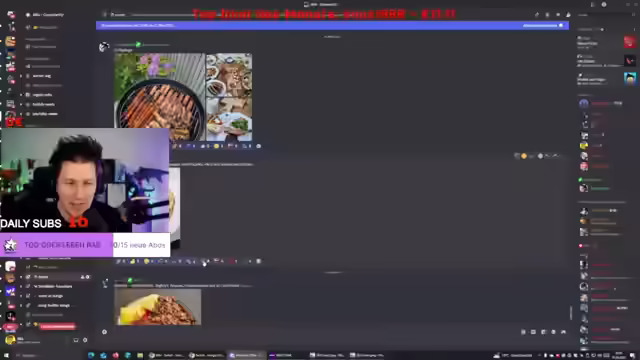This screenshot has width=640, height=360.
Task: Open the top-right food platter image
Action: tap(229, 75)
